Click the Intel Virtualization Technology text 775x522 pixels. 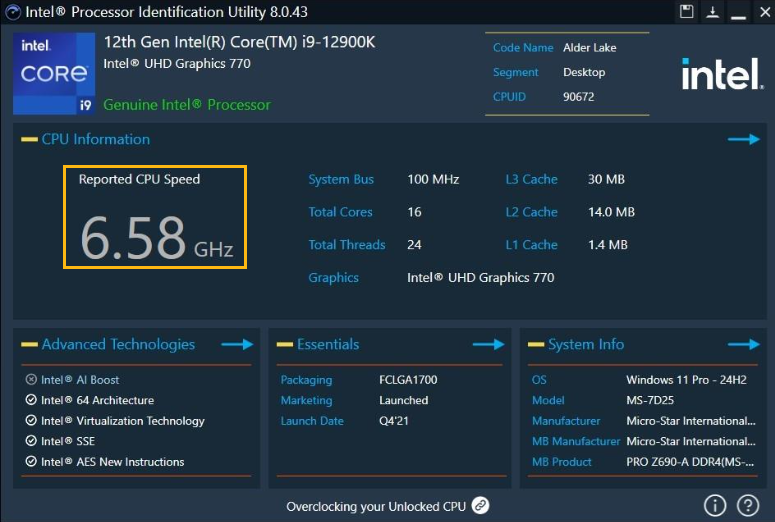[123, 421]
